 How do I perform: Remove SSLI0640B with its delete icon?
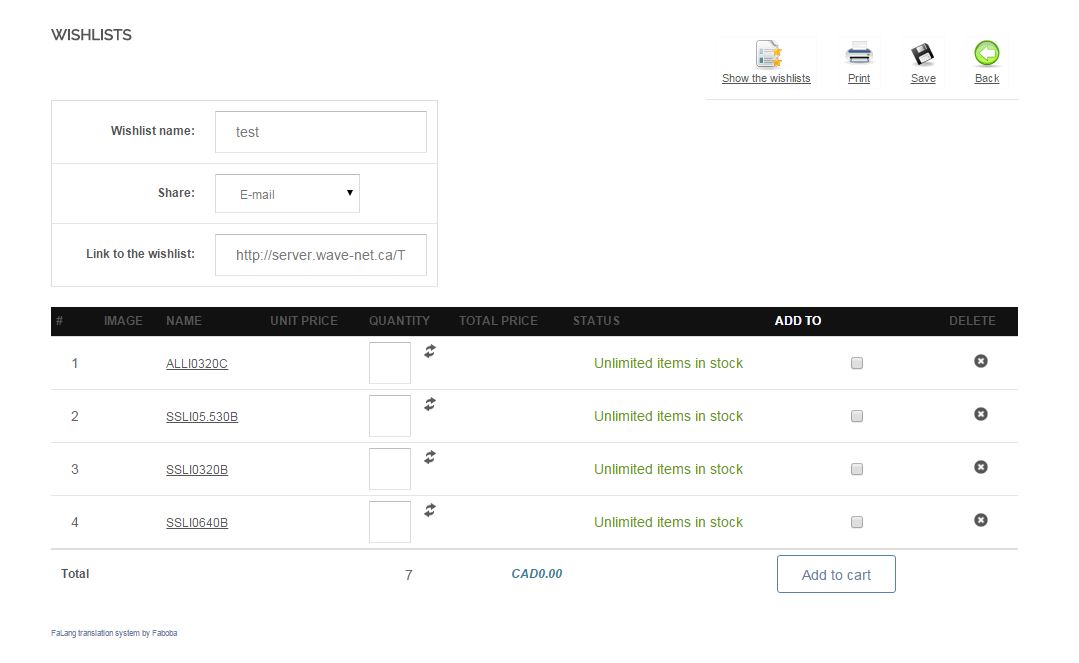[x=981, y=520]
